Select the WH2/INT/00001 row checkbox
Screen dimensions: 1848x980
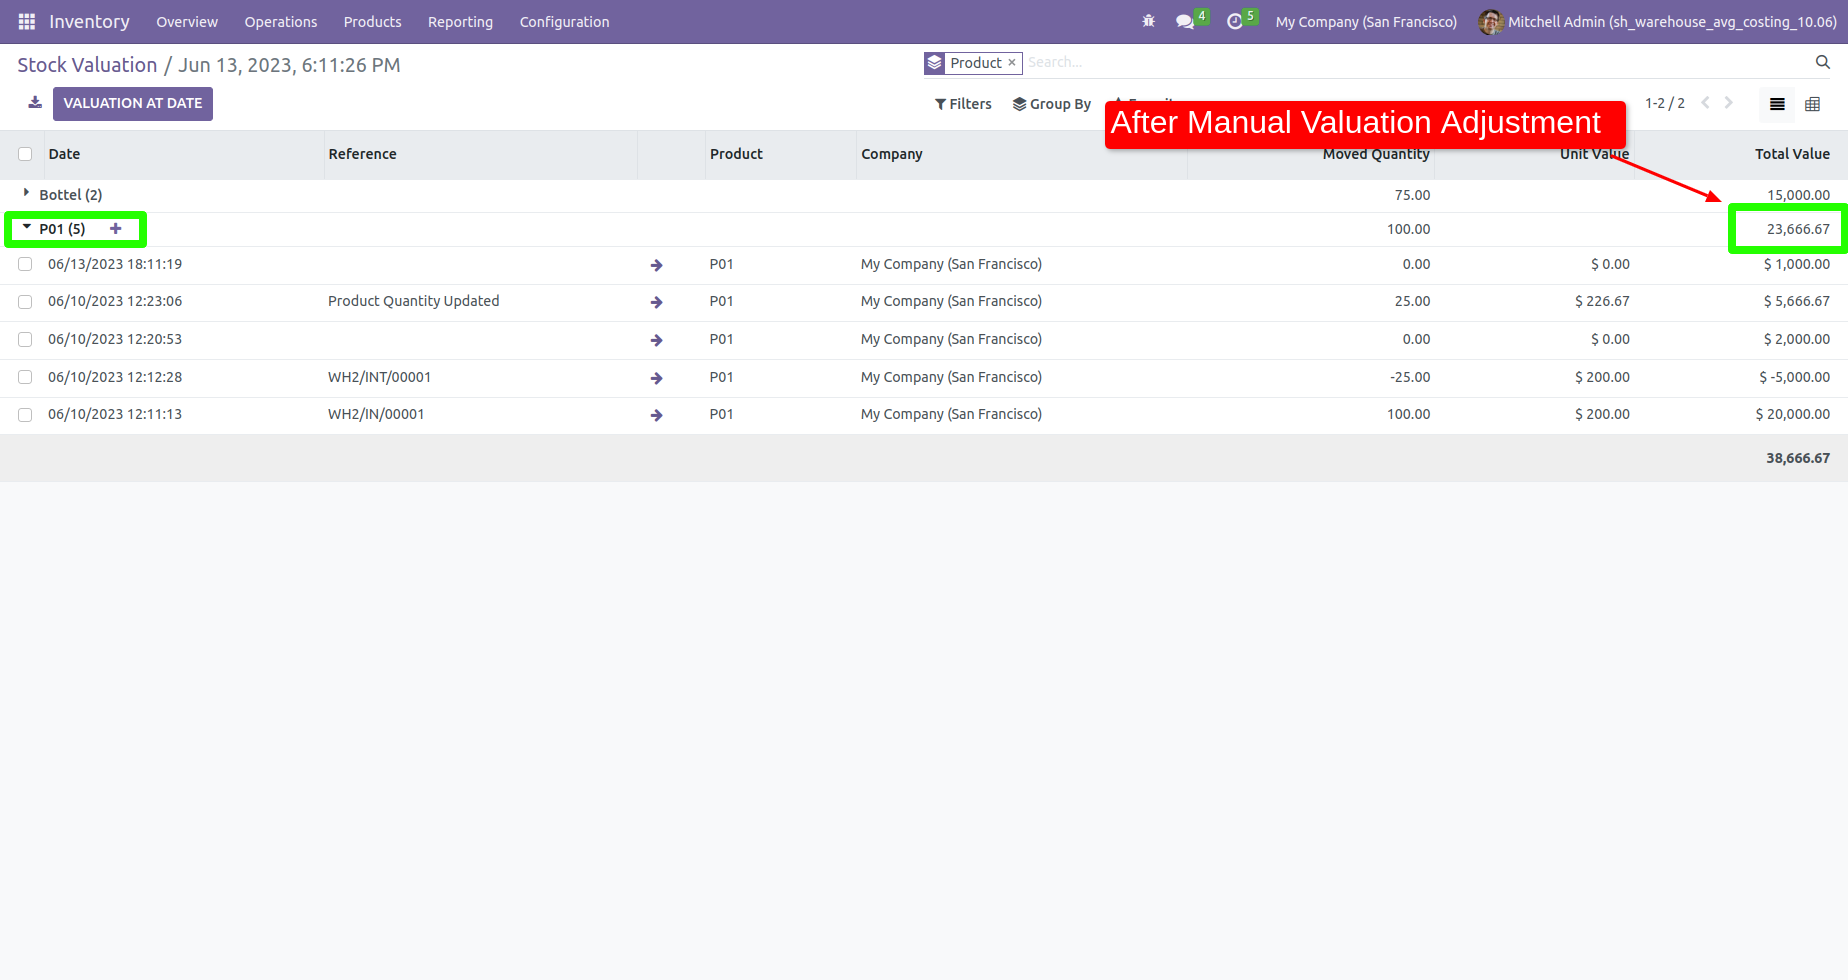point(25,378)
